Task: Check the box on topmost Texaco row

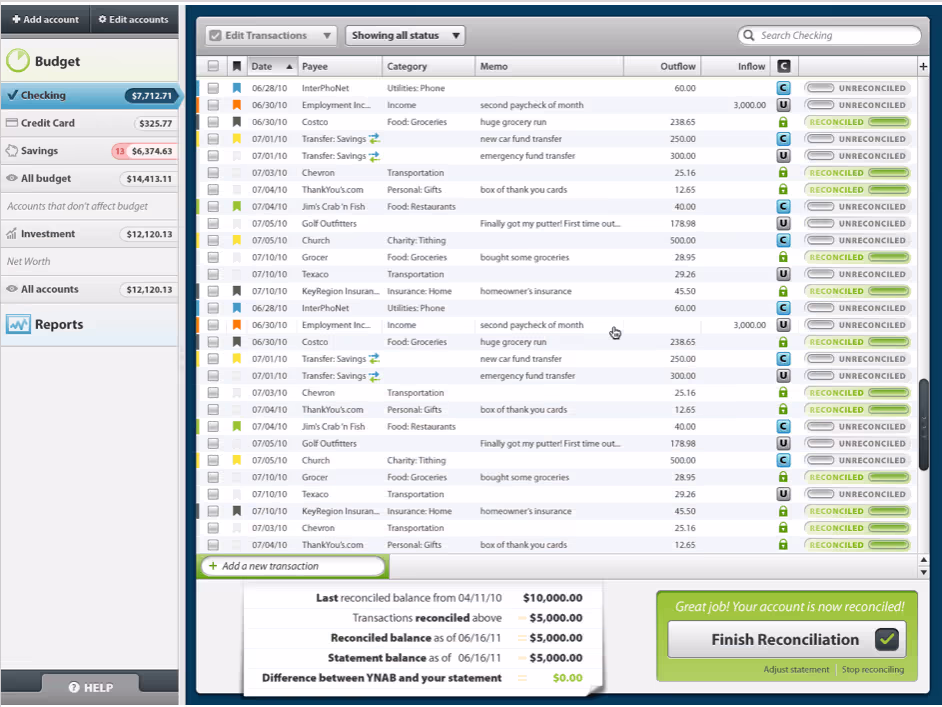Action: [213, 274]
